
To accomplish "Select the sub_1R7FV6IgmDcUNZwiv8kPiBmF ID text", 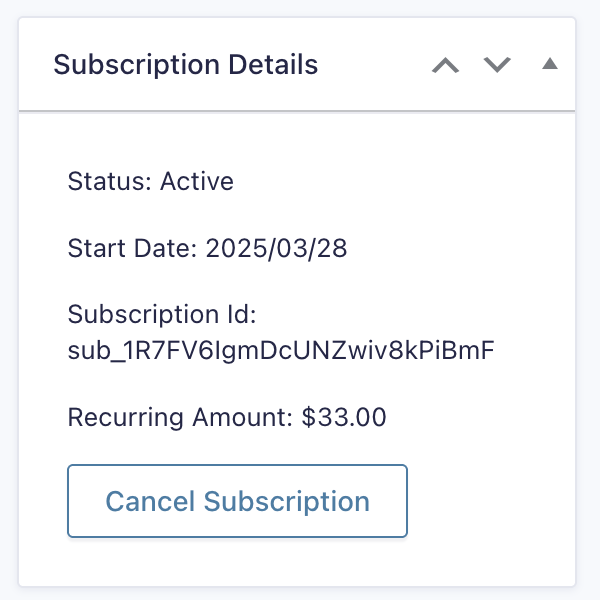I will point(281,351).
